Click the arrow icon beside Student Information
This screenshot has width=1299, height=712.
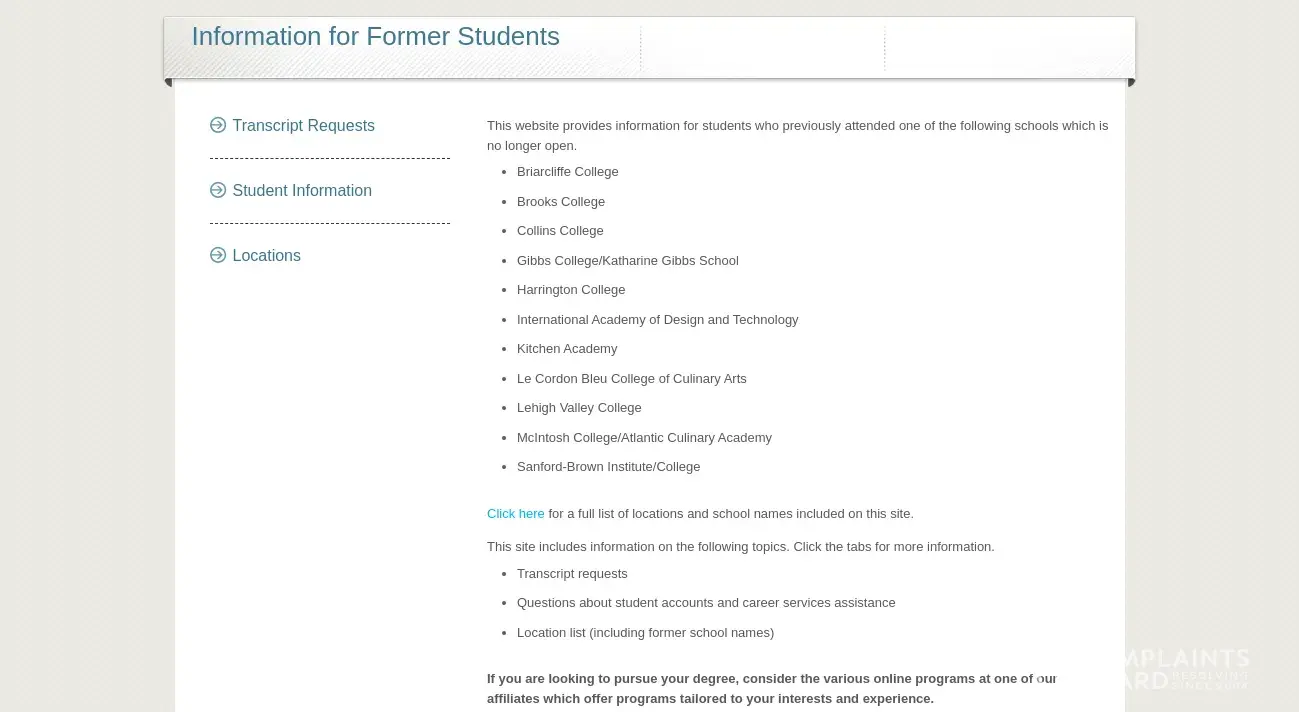click(218, 190)
